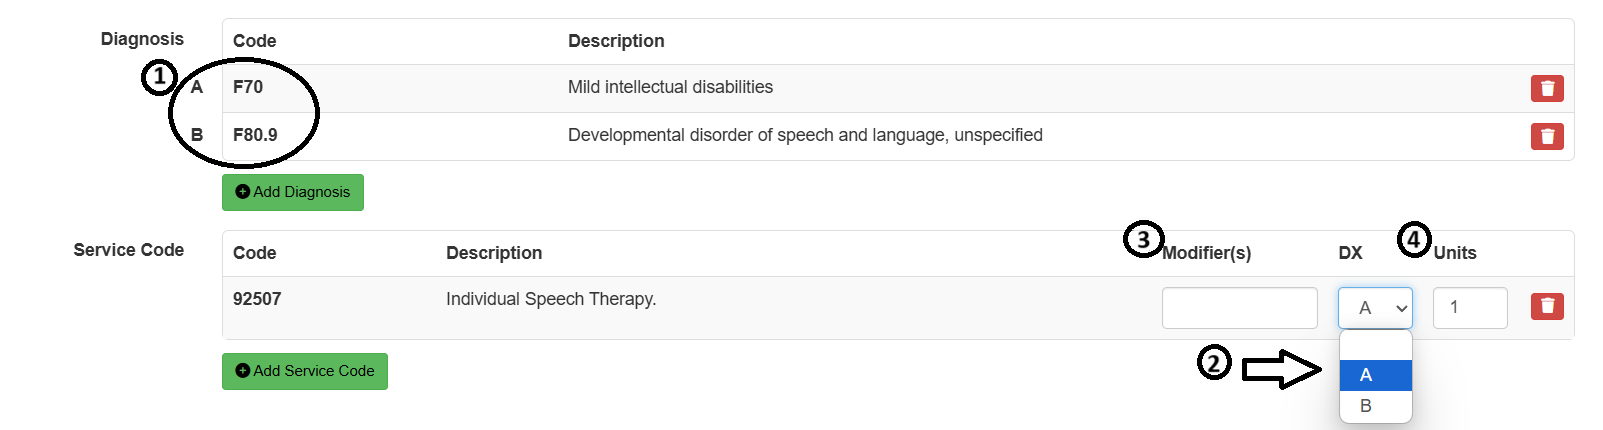Select the blank option in DX list
This screenshot has height=430, width=1603.
(x=1375, y=345)
